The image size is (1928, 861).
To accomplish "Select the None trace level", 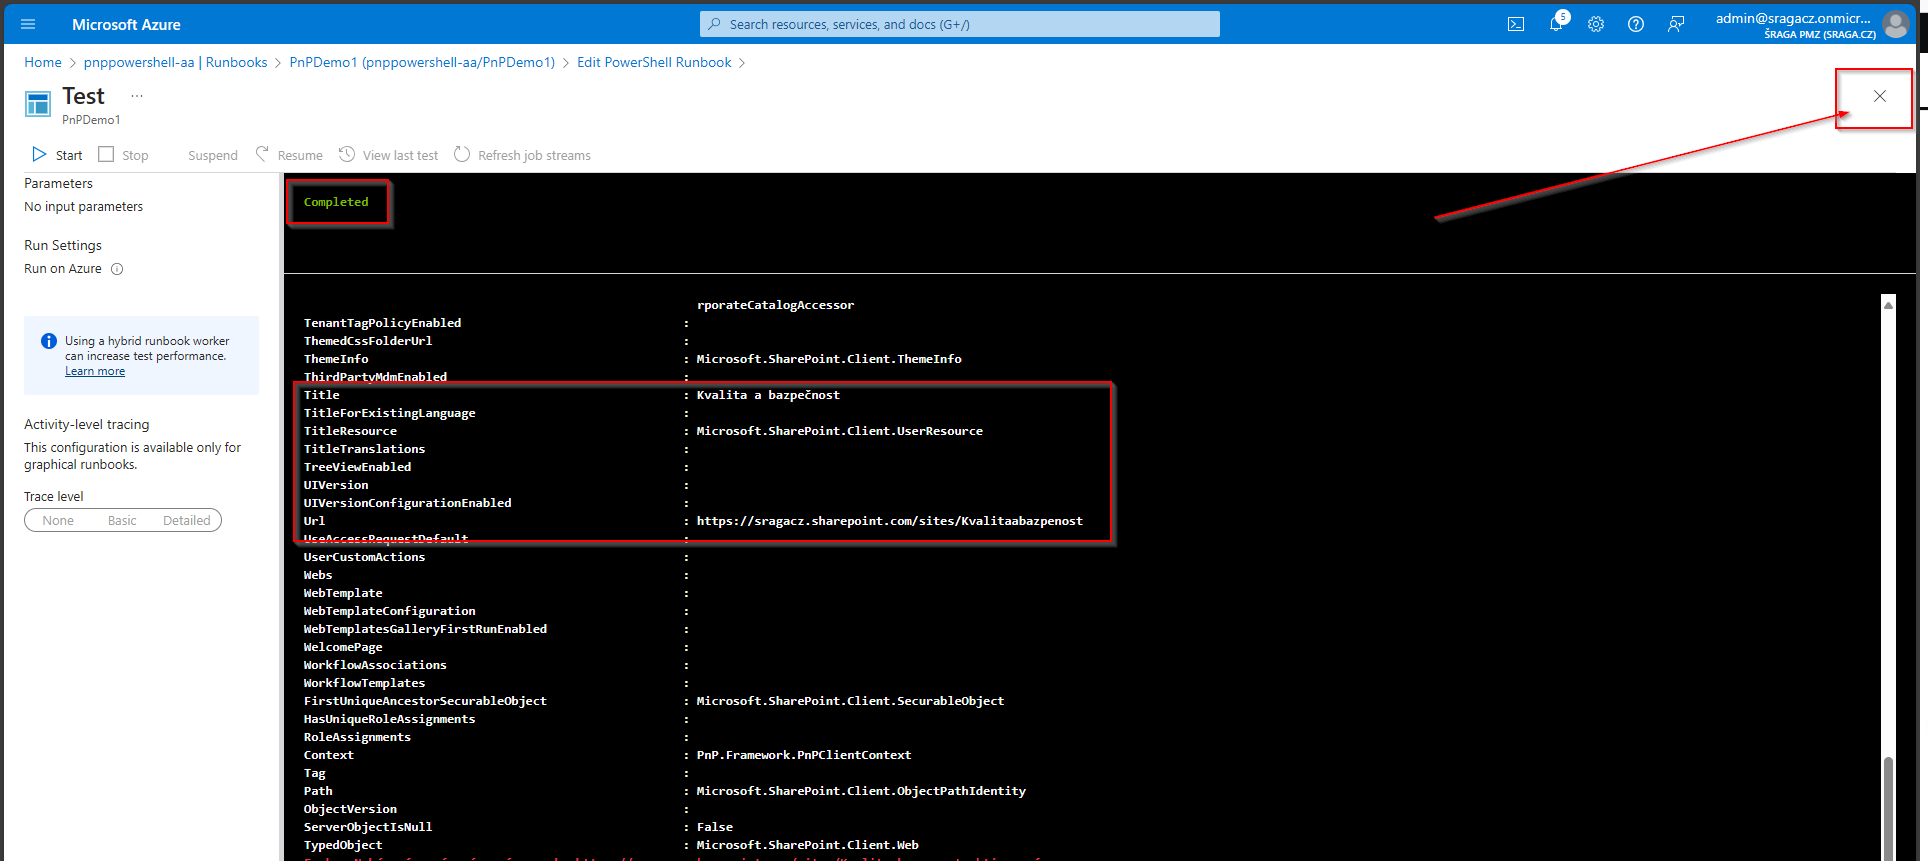I will click(58, 521).
